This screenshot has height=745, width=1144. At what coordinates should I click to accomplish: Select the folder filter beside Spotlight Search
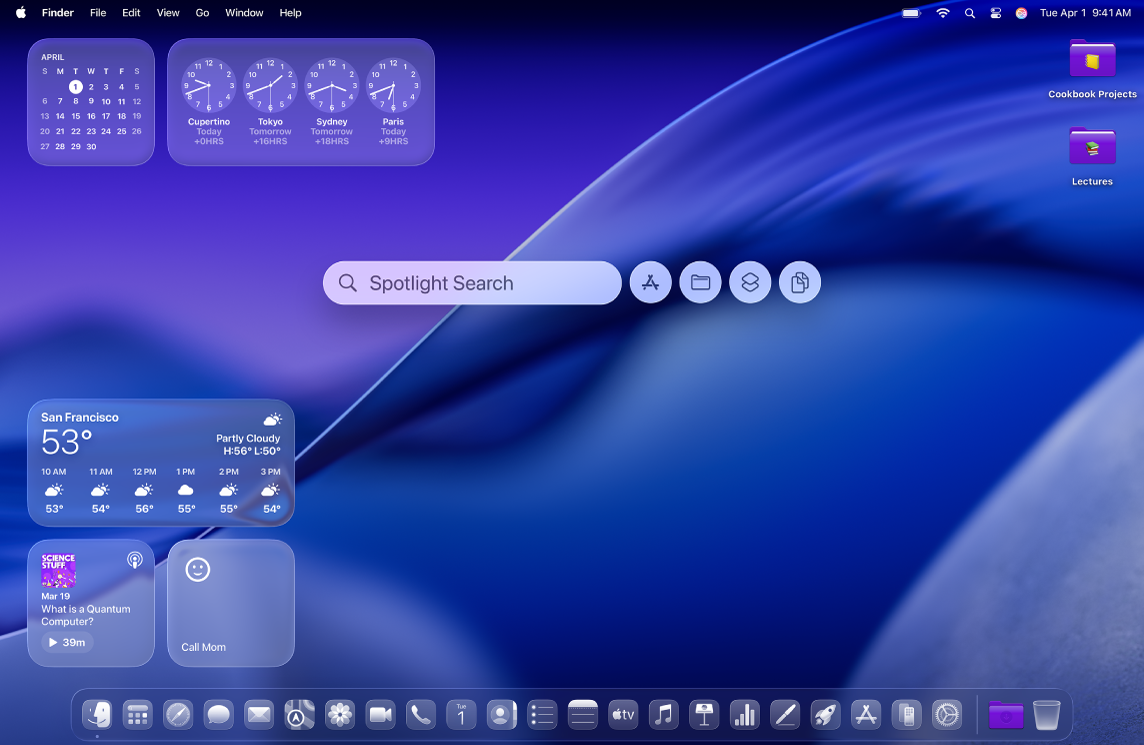700,282
